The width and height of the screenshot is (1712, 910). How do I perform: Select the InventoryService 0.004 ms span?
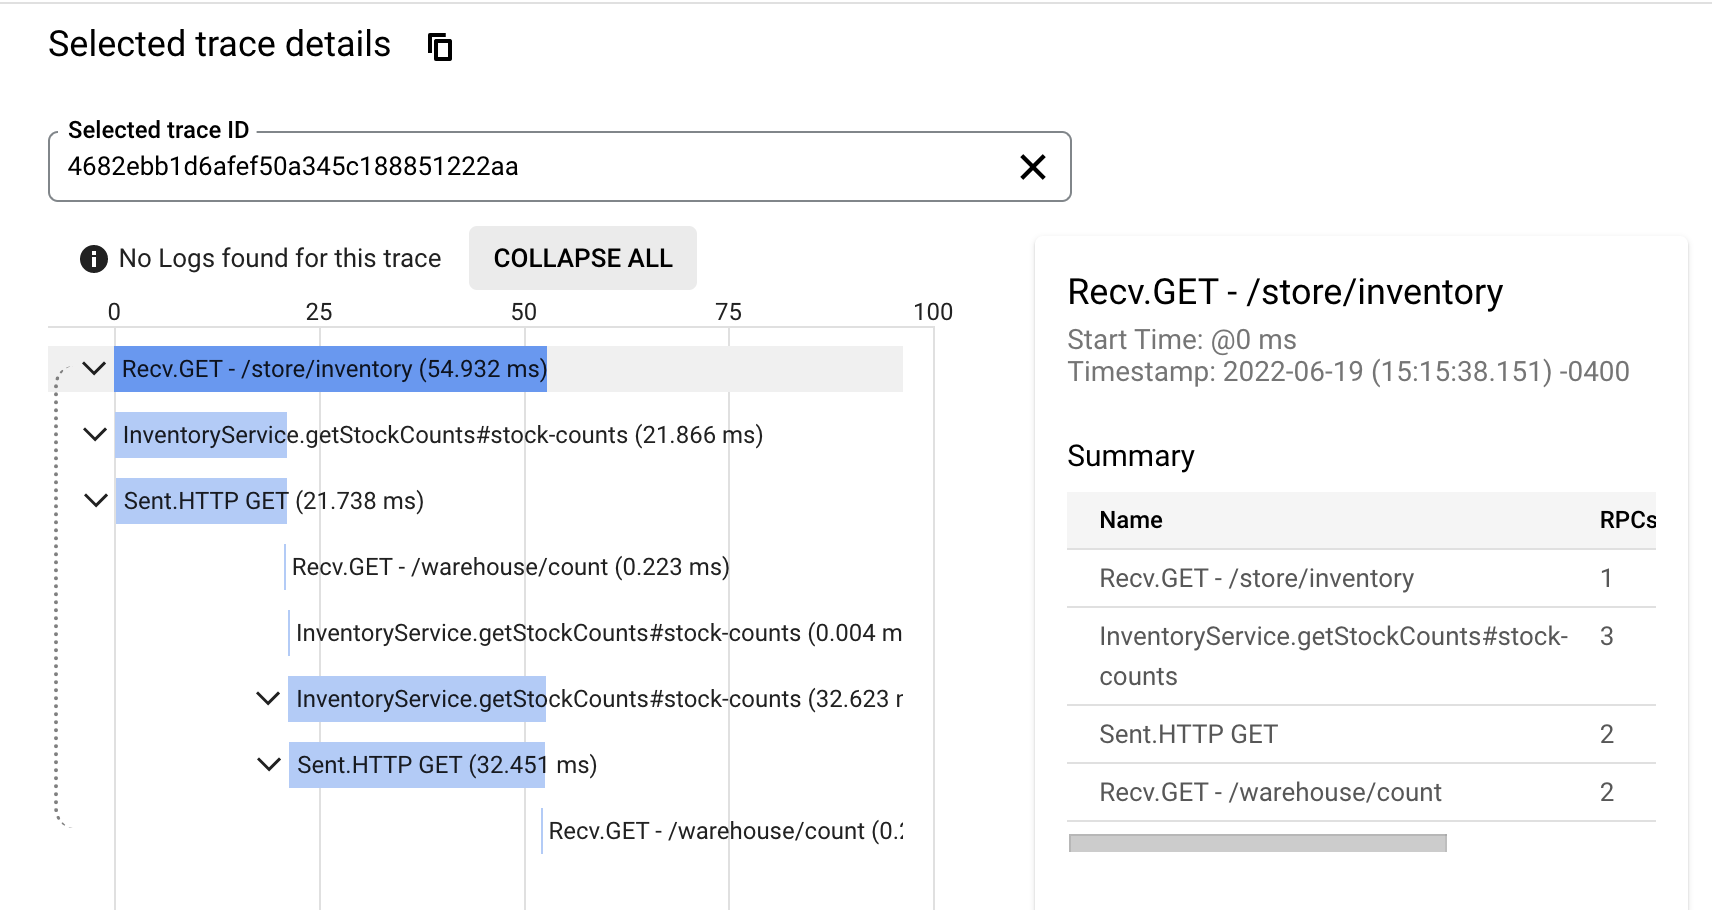pyautogui.click(x=598, y=633)
